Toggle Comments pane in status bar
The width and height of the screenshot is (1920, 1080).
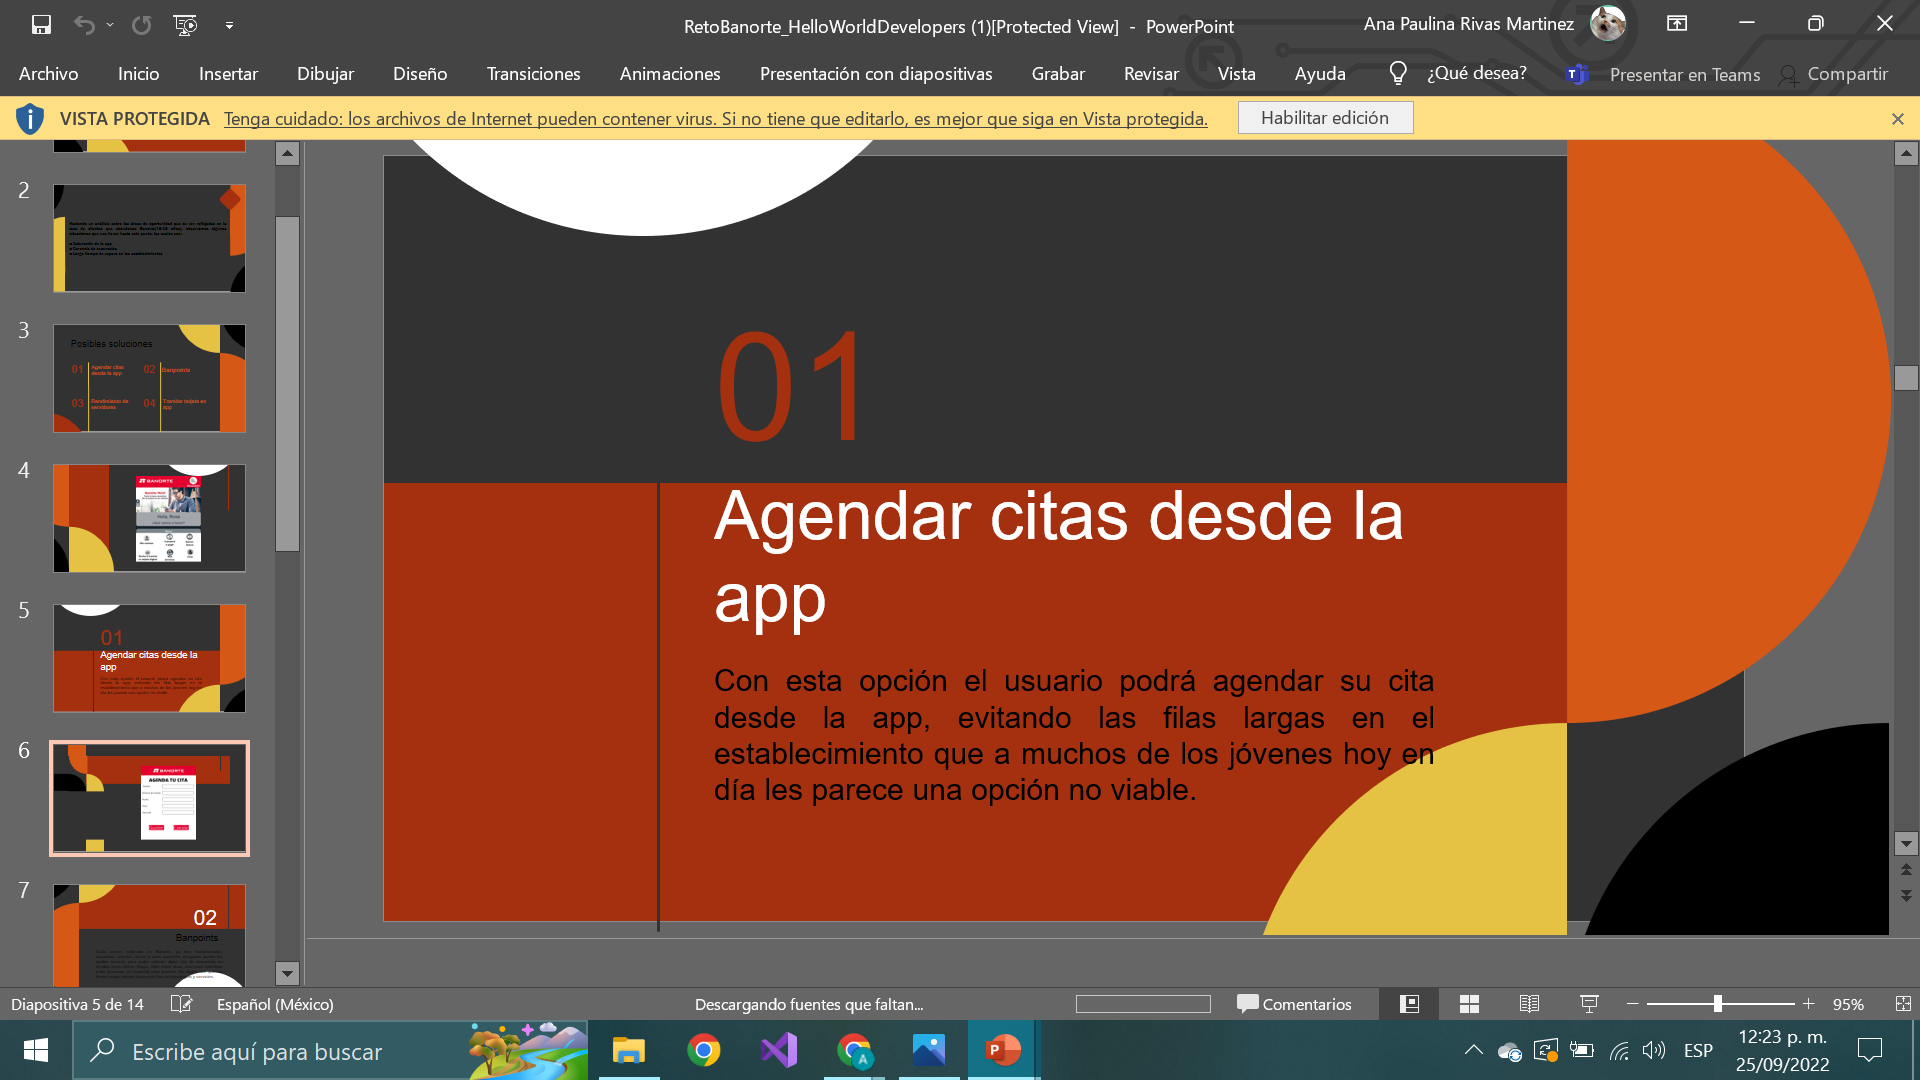point(1294,1004)
